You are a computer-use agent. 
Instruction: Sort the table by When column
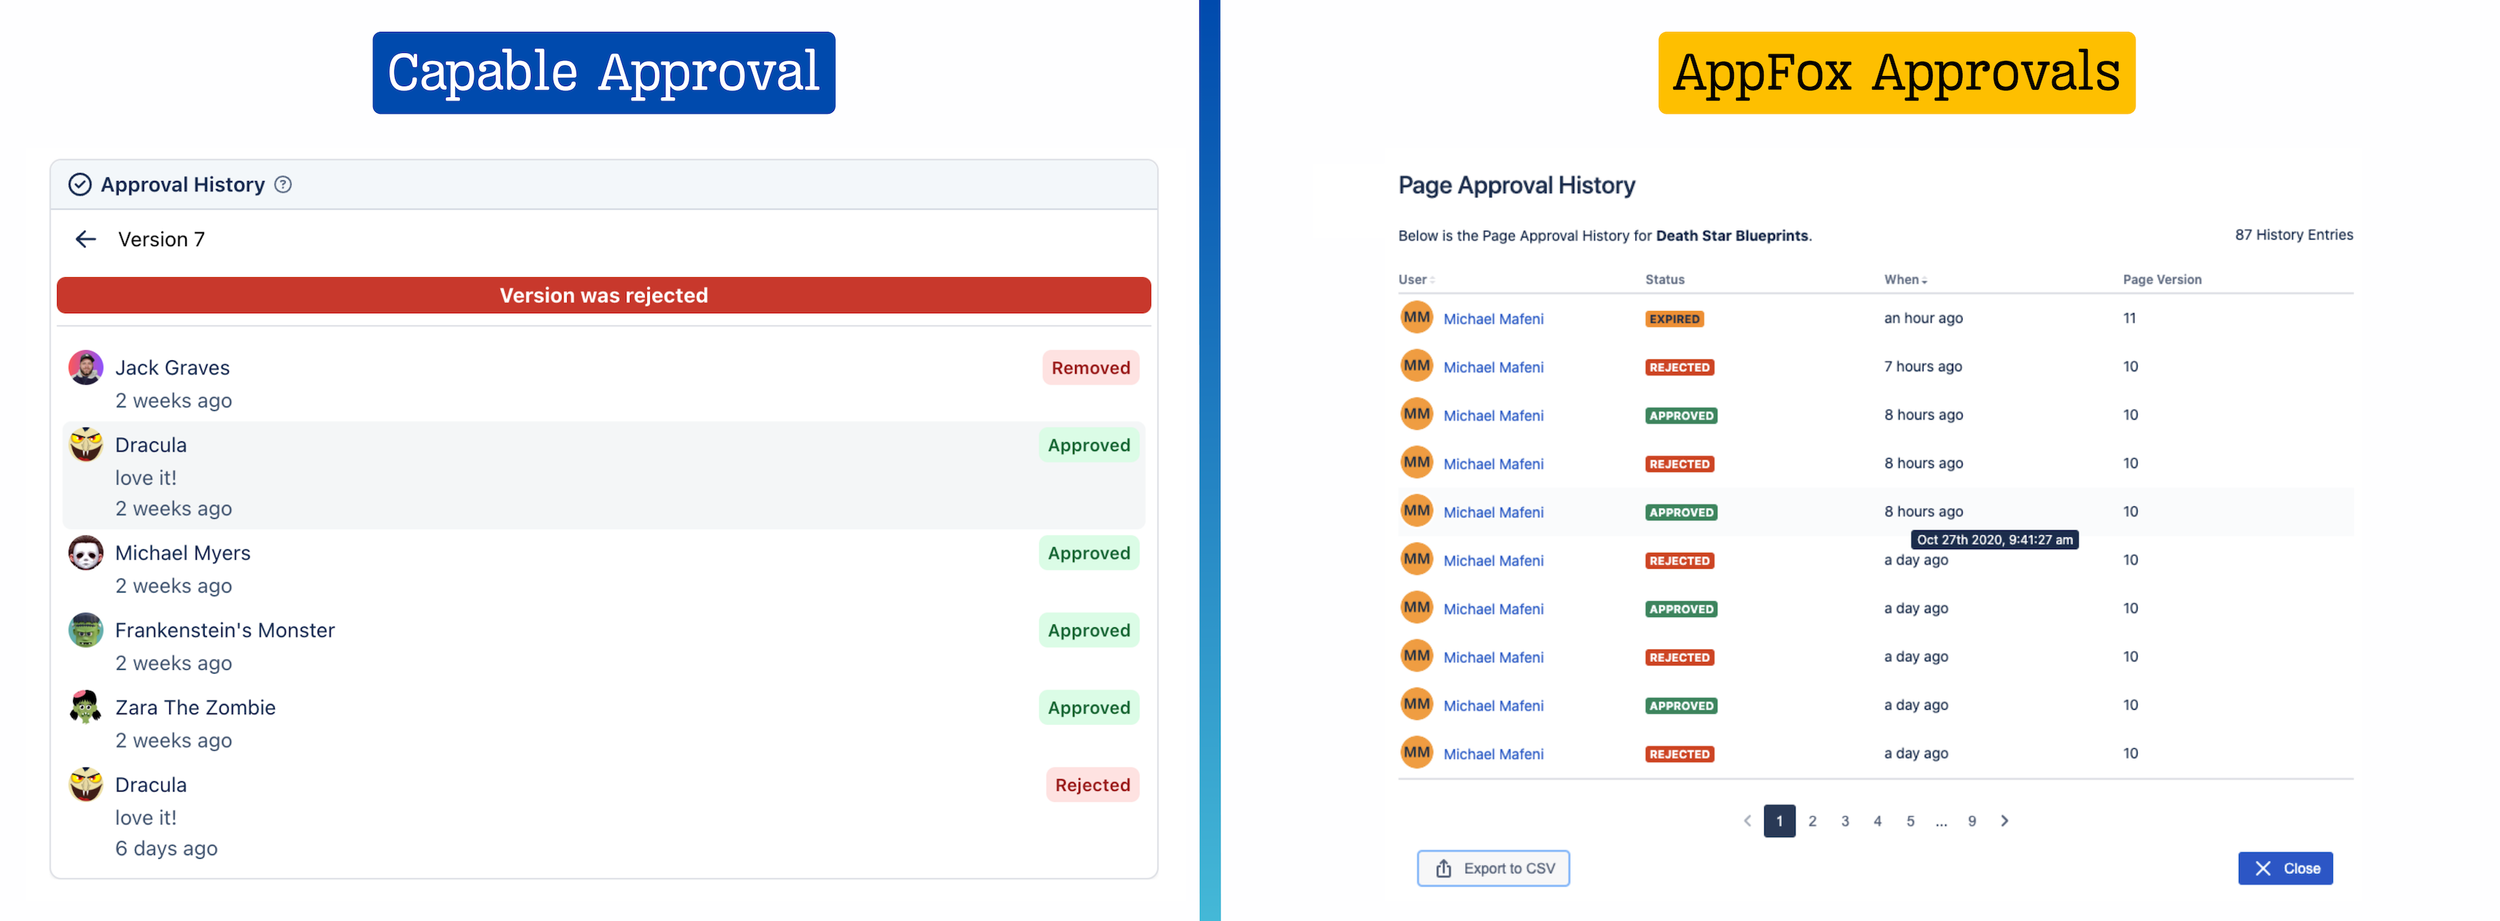[x=1905, y=280]
